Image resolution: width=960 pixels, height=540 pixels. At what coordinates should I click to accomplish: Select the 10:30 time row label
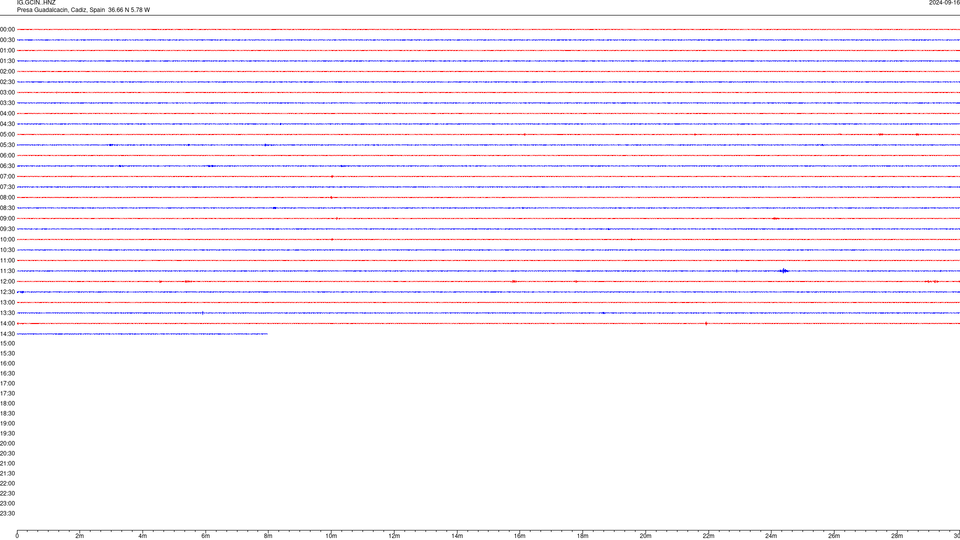click(7, 250)
